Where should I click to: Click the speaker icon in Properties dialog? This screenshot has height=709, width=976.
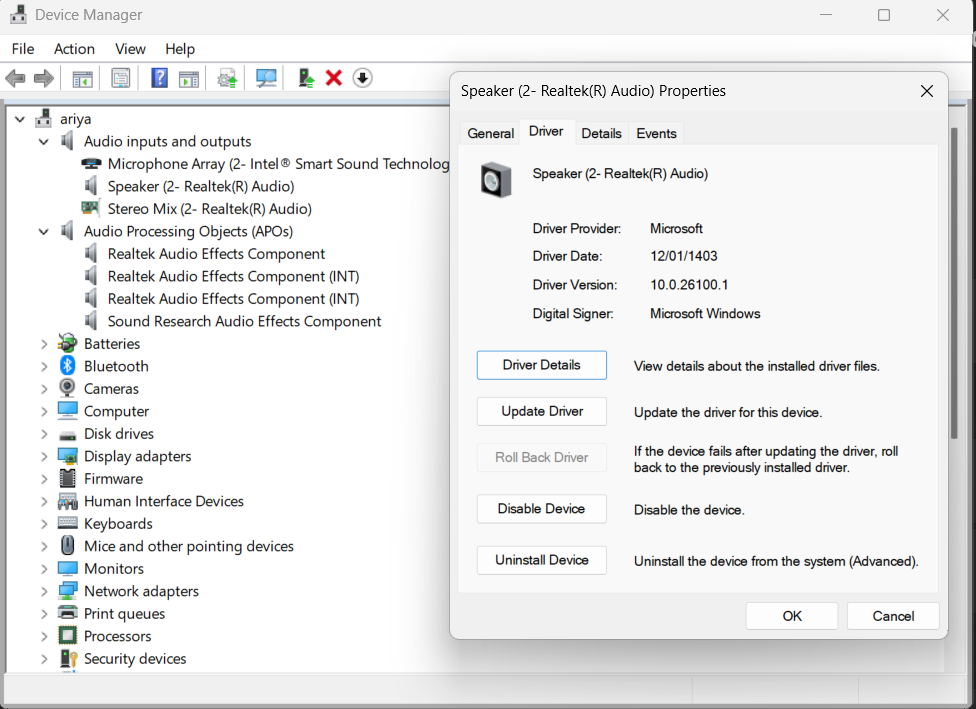(496, 180)
